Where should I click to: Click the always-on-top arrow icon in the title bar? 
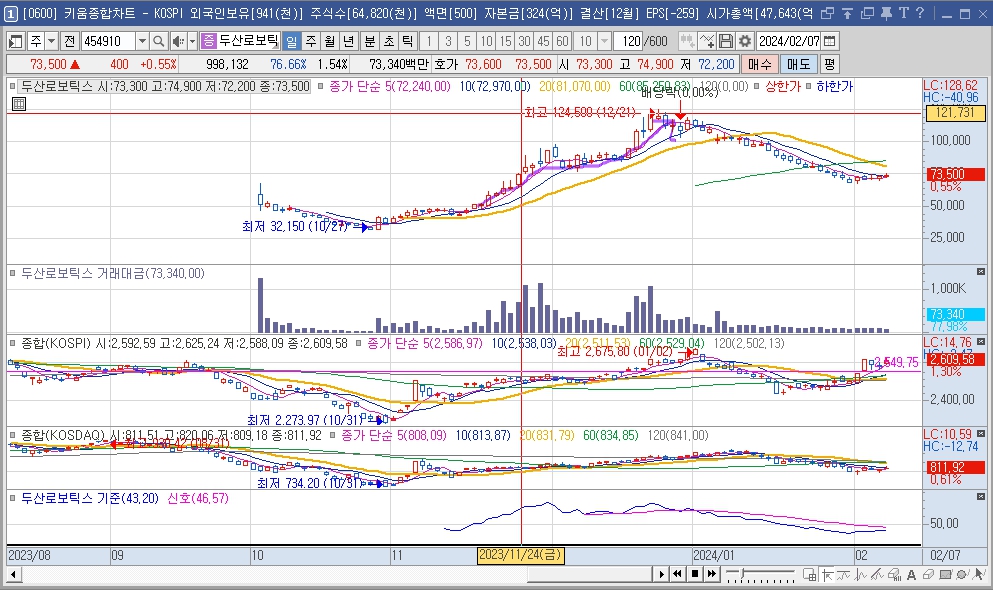[847, 13]
